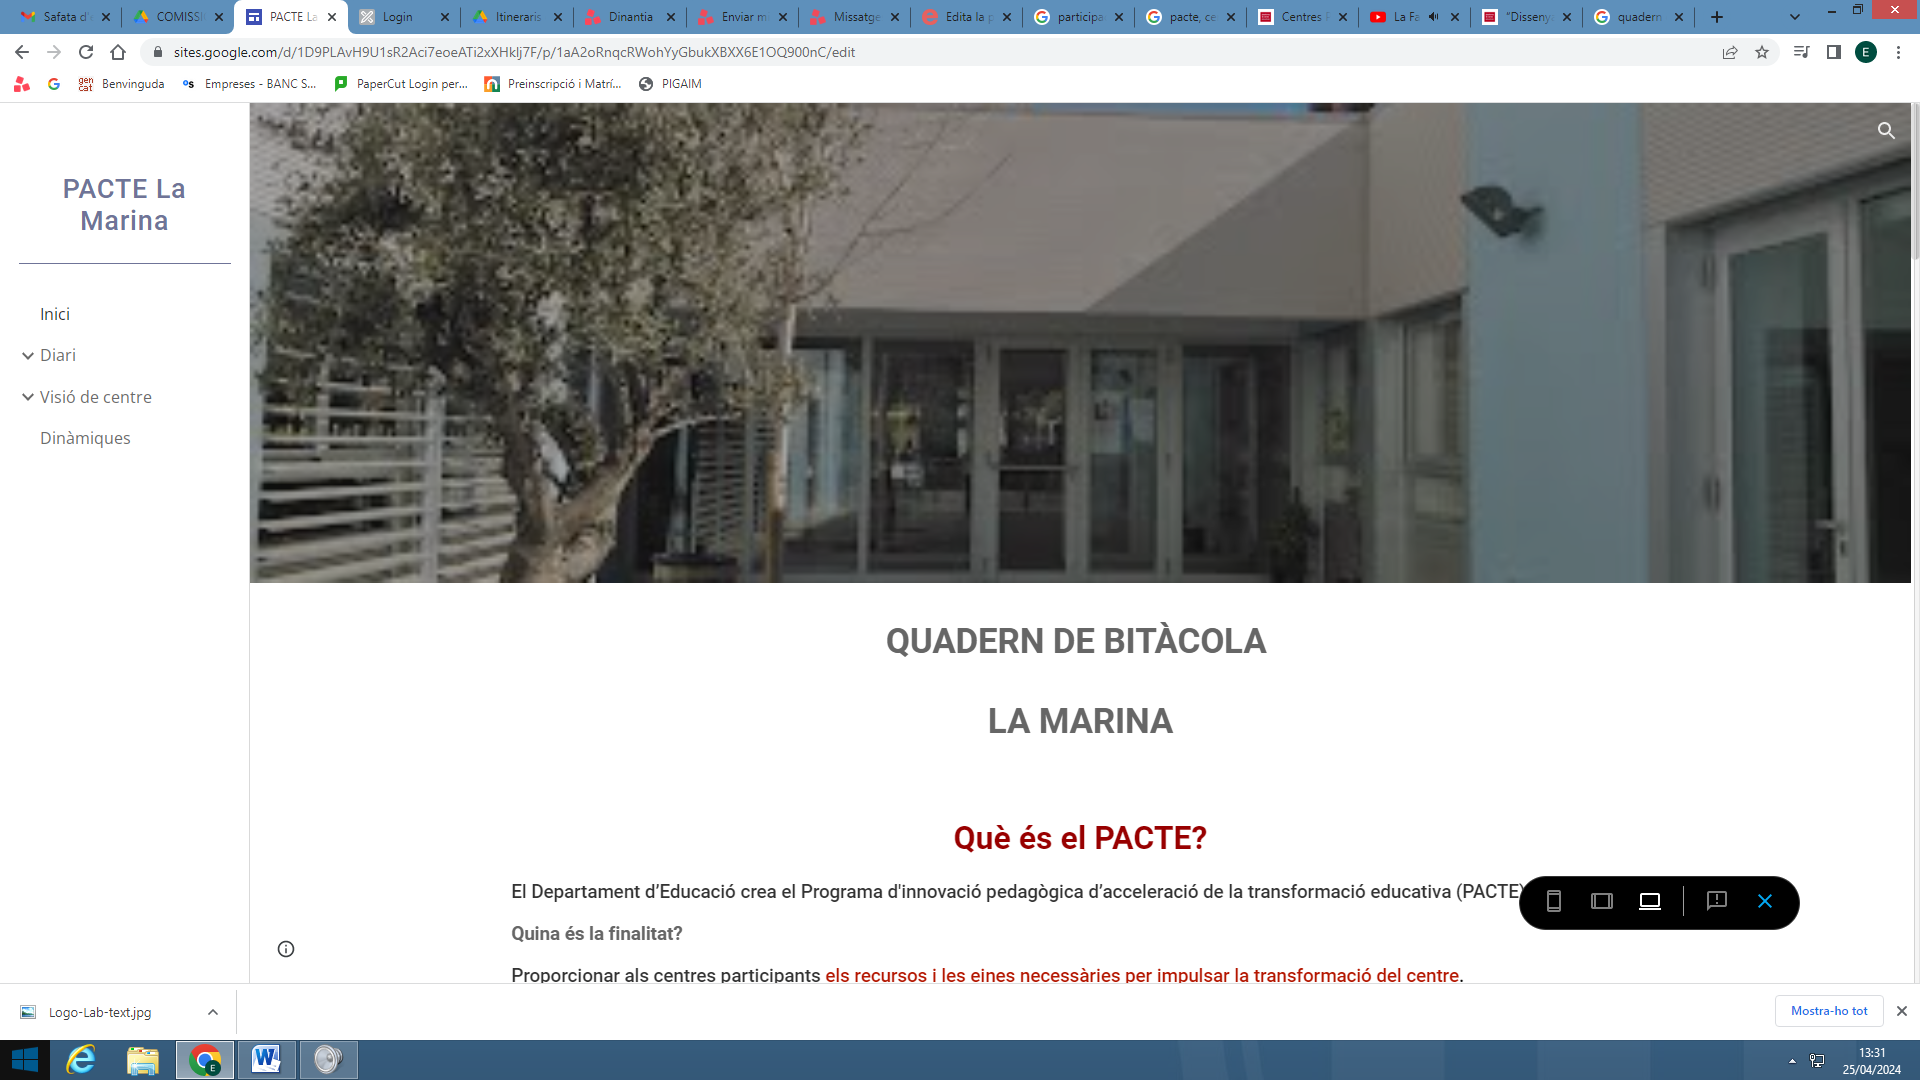Click the share page icon in address bar
Screen dimensions: 1920x1080
point(1729,52)
